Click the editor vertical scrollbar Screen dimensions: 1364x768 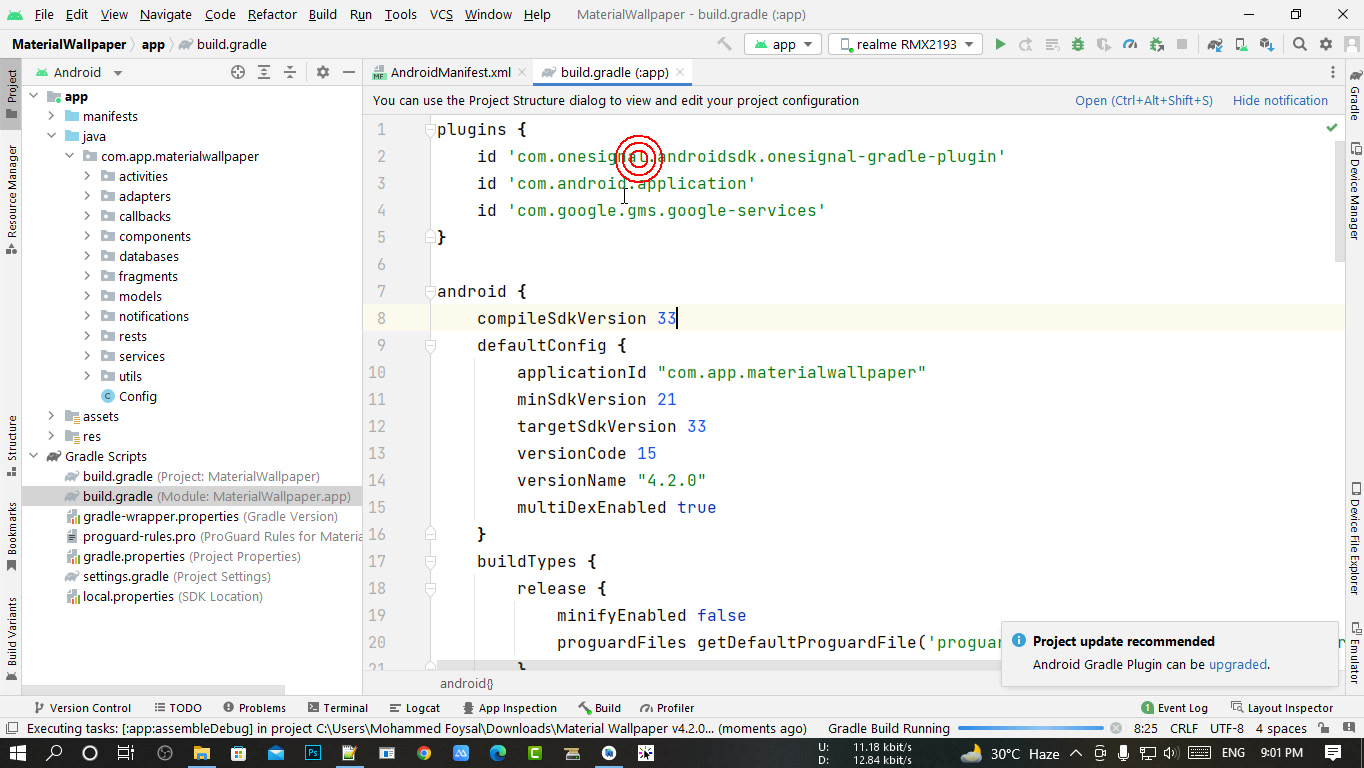(1340, 200)
